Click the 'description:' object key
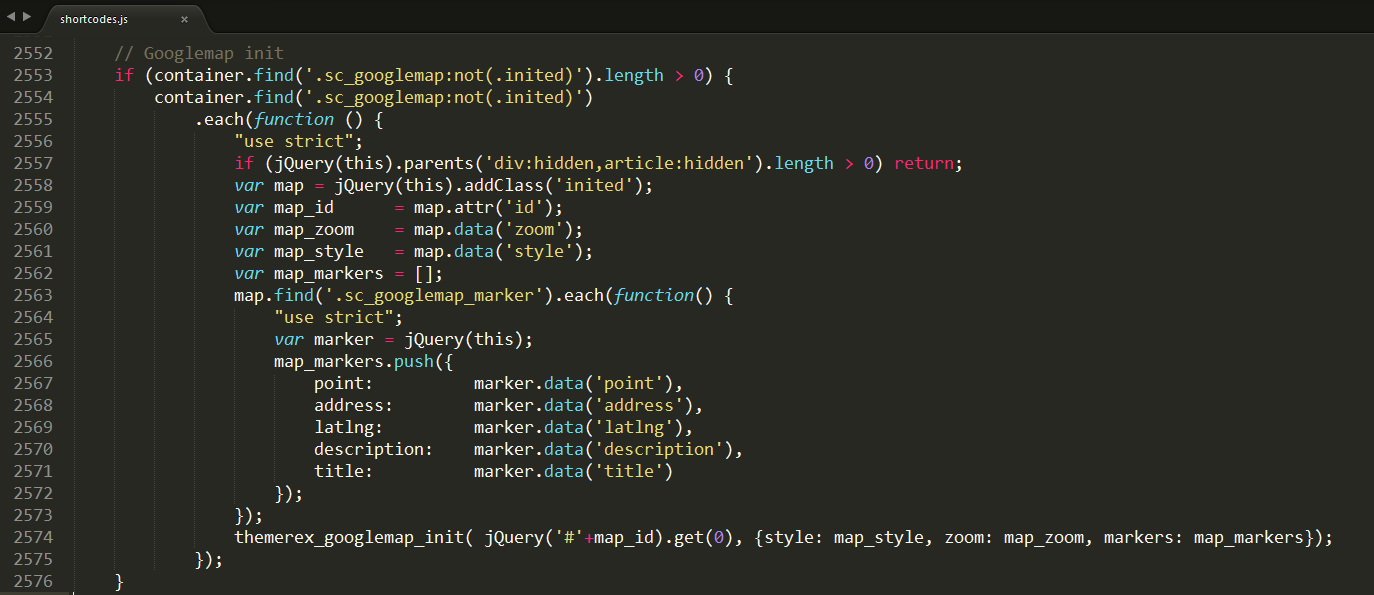This screenshot has height=595, width=1374. pos(374,449)
